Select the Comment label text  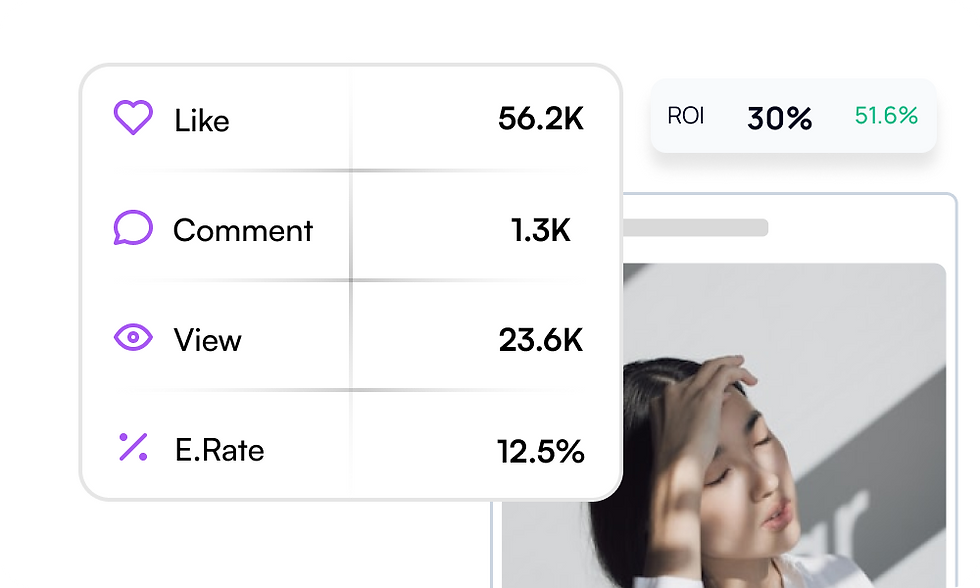pyautogui.click(x=243, y=231)
